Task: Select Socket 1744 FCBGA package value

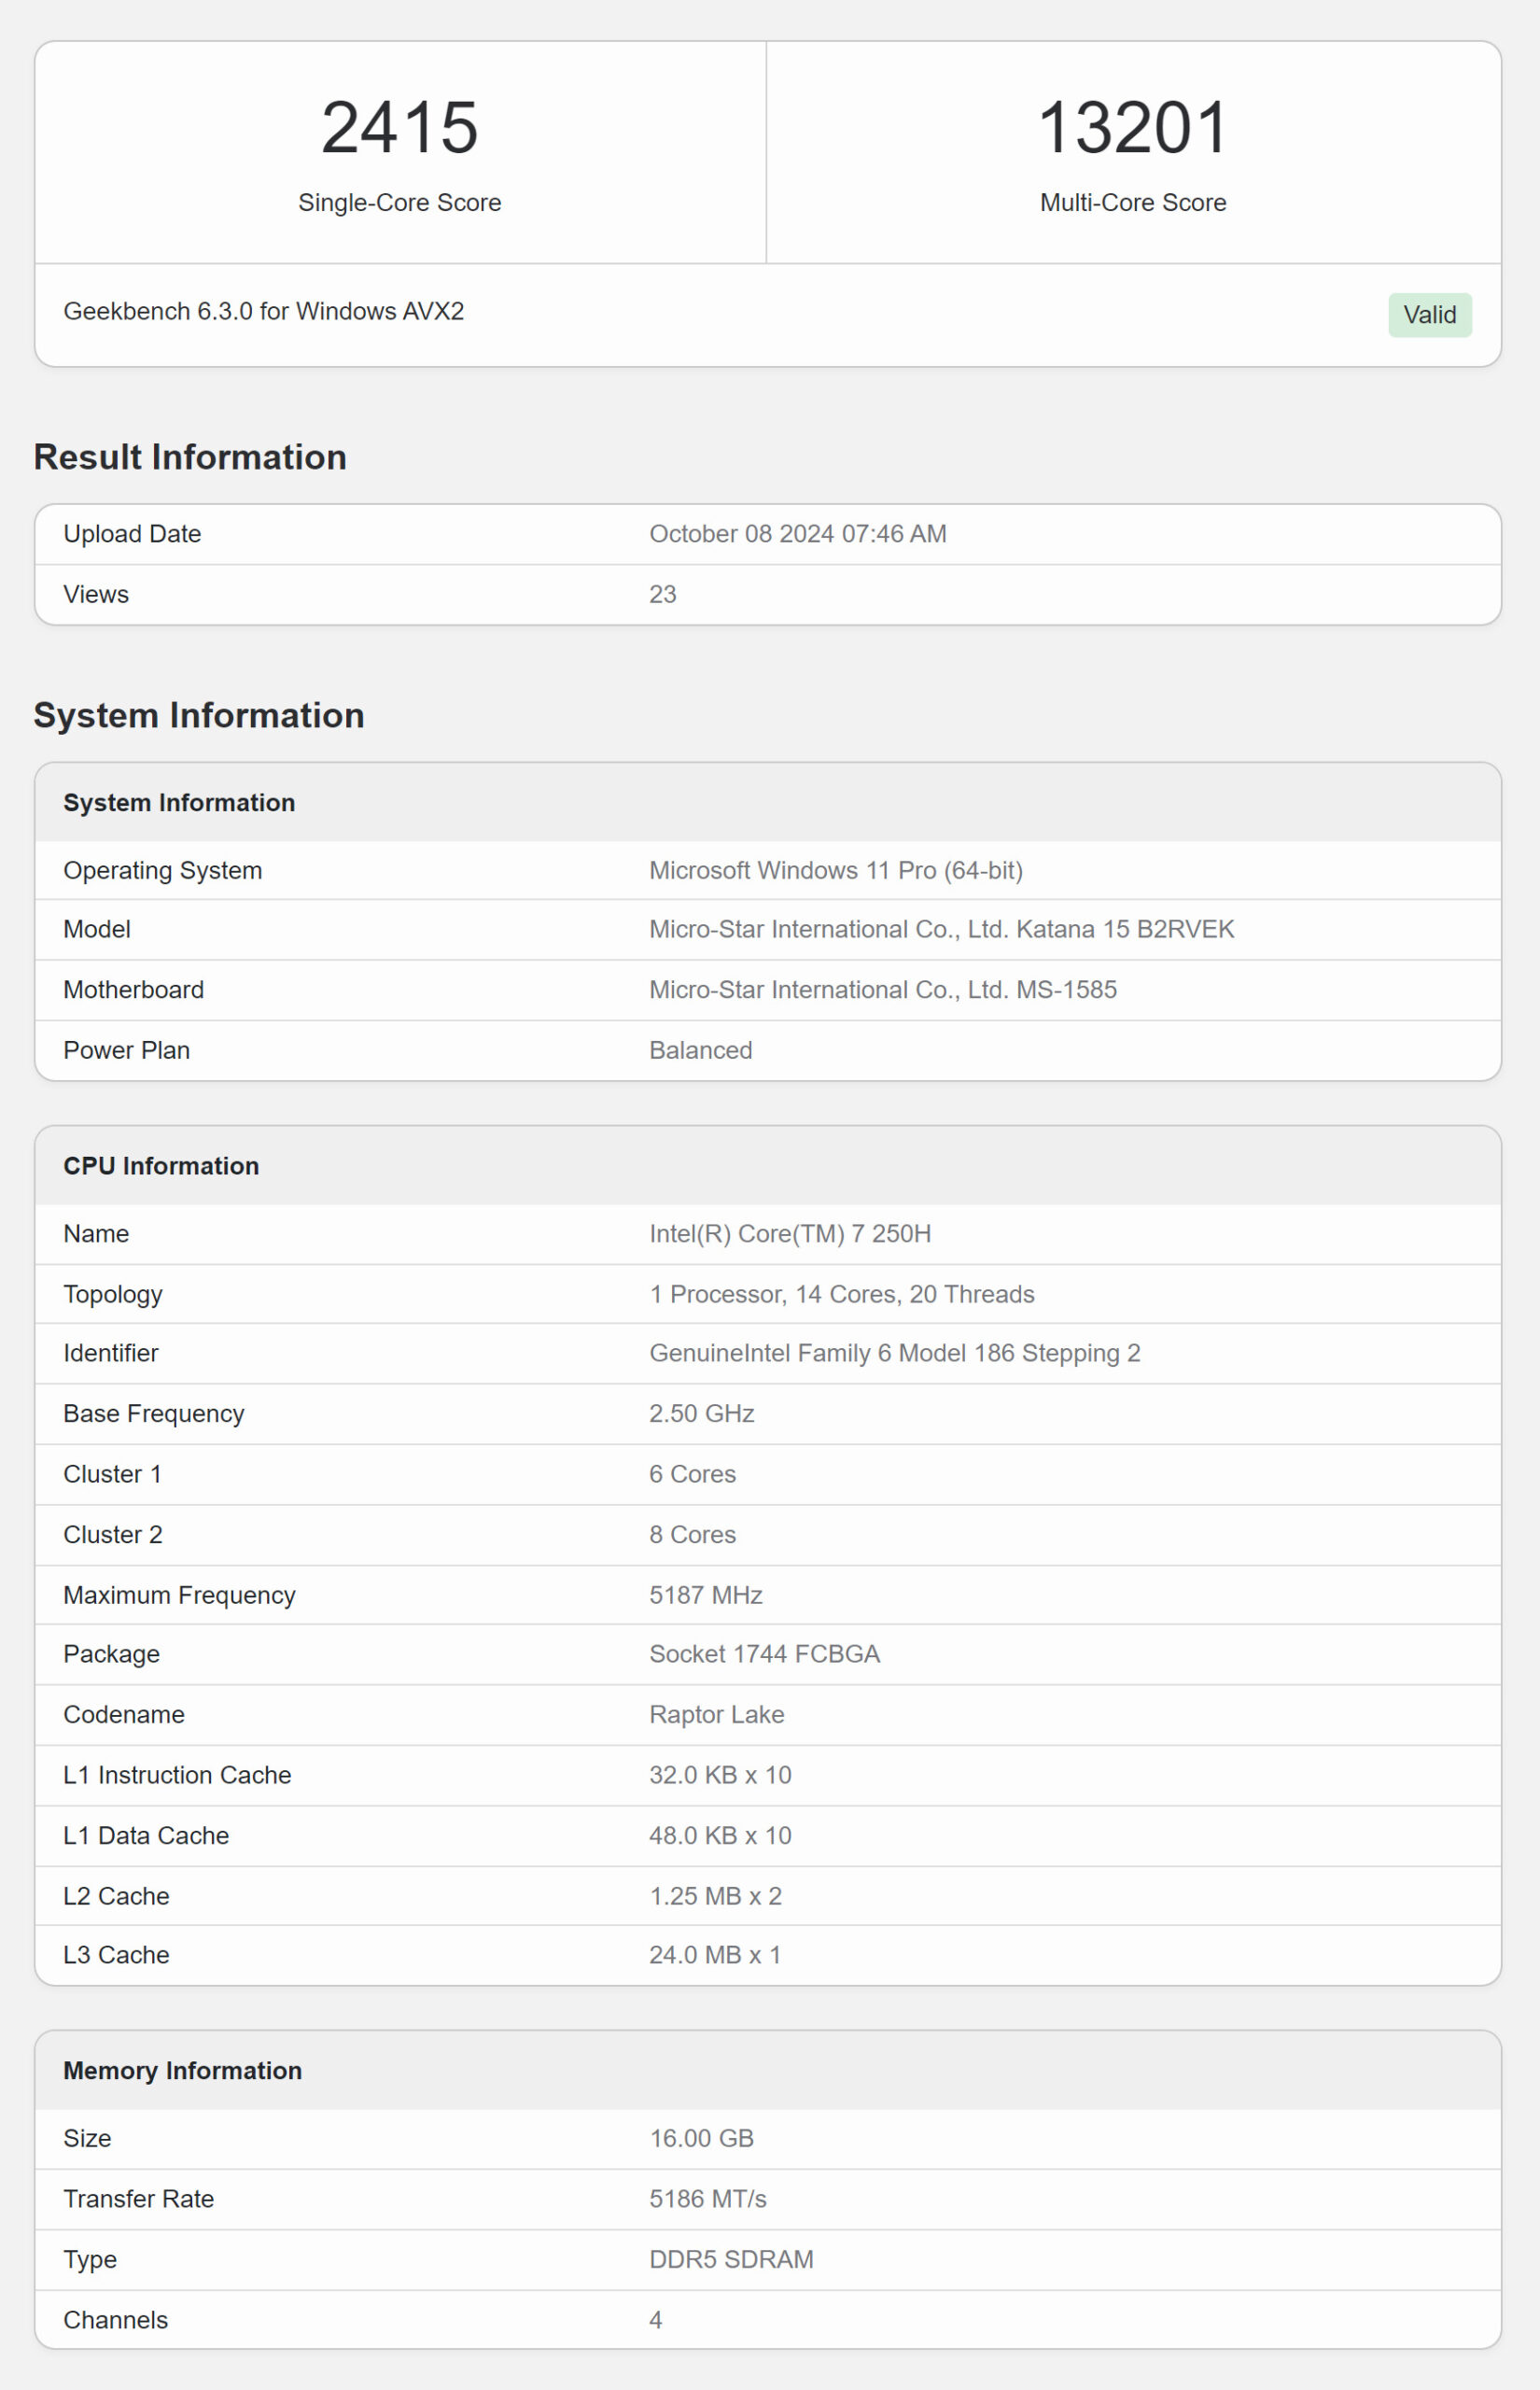Action: [764, 1654]
